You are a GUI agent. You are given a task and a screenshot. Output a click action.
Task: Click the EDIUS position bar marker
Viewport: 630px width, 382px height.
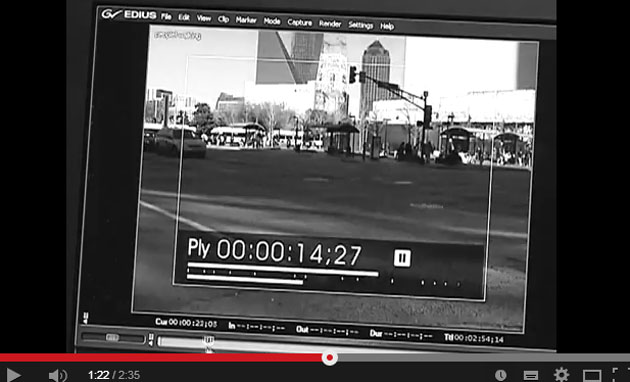(x=208, y=341)
